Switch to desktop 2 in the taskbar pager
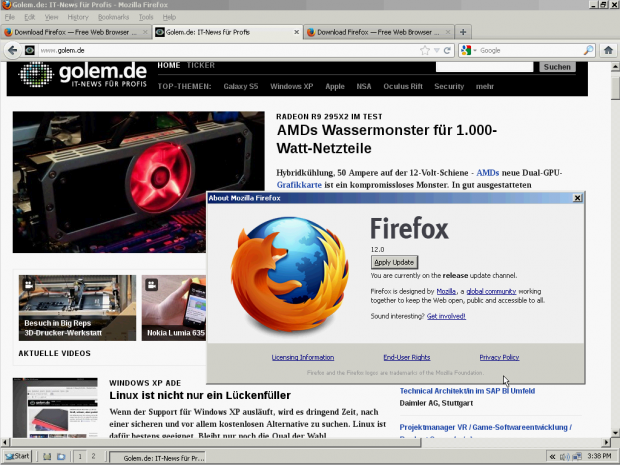The image size is (620, 465). (x=93, y=456)
